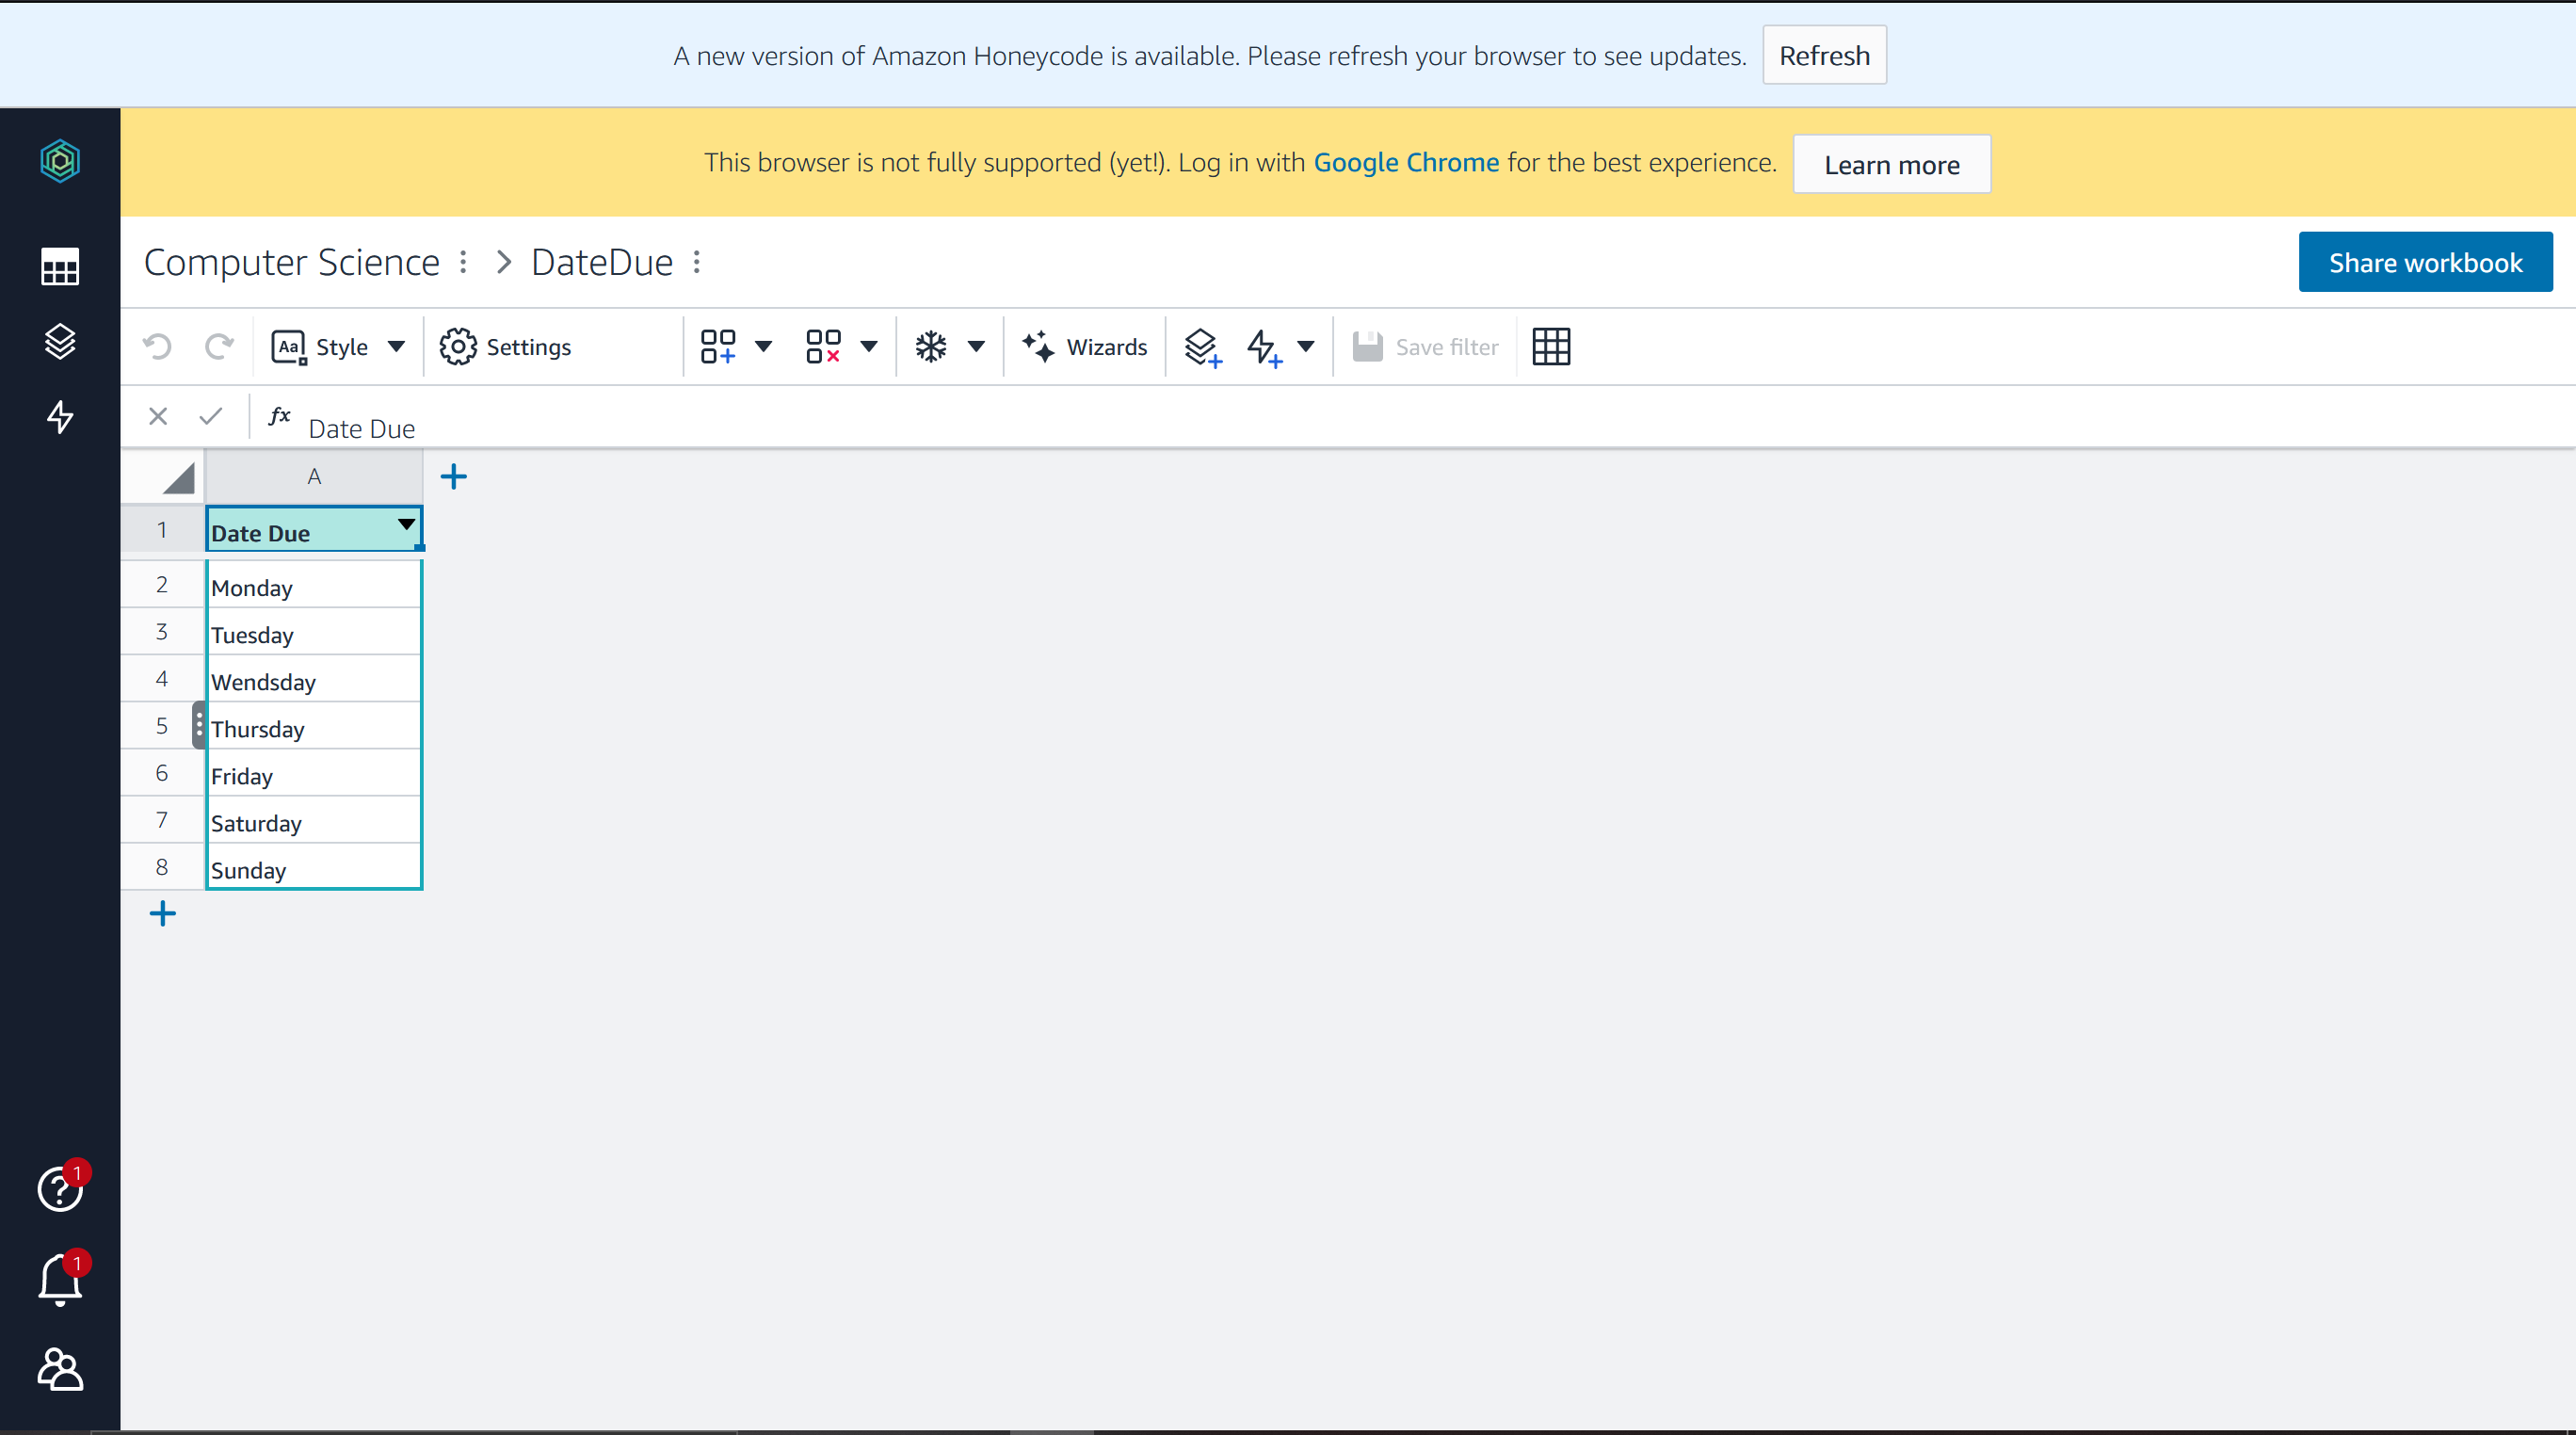Image resolution: width=2576 pixels, height=1435 pixels.
Task: Click the Share workbook button
Action: pyautogui.click(x=2425, y=262)
